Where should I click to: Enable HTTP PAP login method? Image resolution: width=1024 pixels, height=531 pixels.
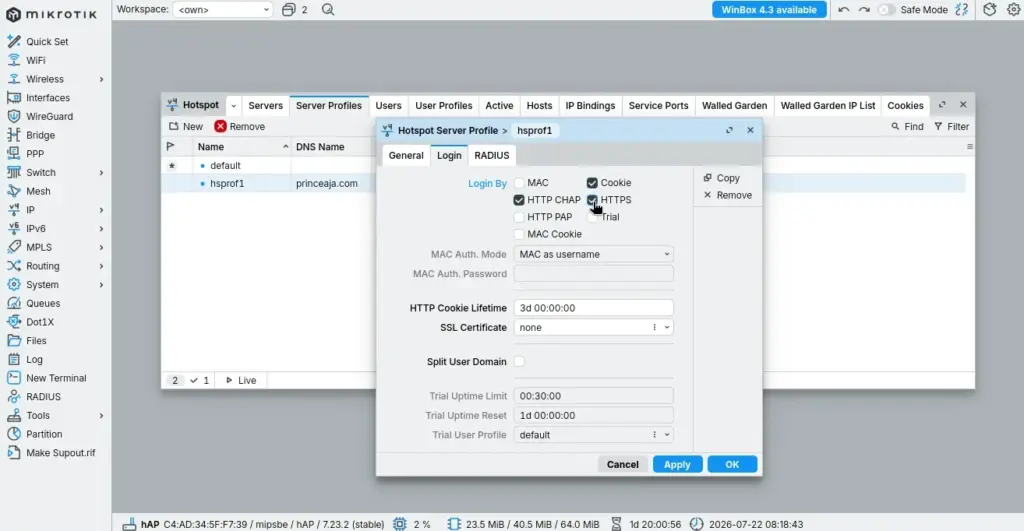point(519,217)
